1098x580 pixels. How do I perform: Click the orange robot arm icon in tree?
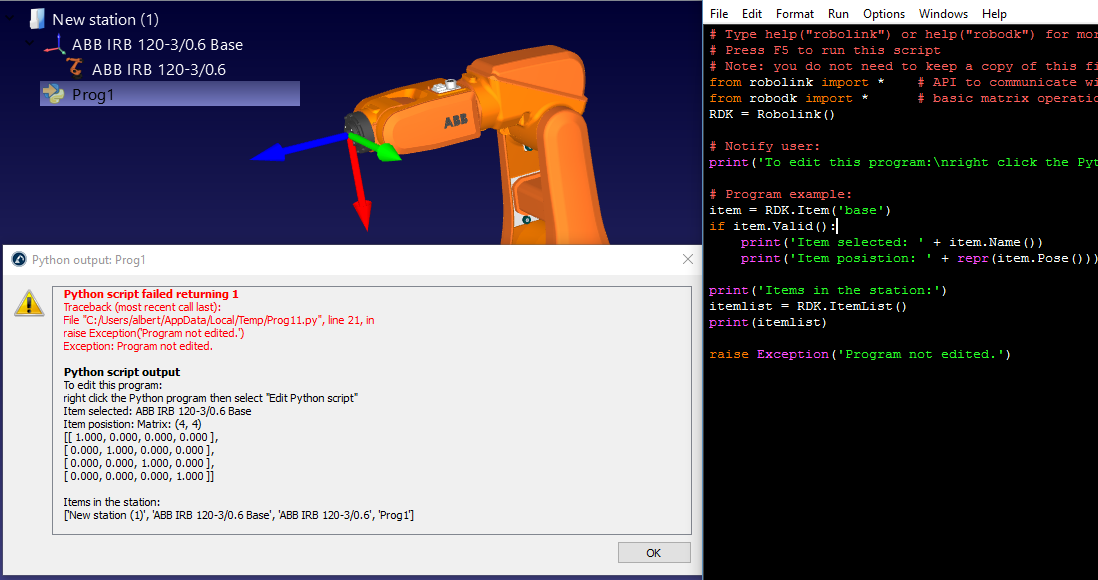point(76,69)
